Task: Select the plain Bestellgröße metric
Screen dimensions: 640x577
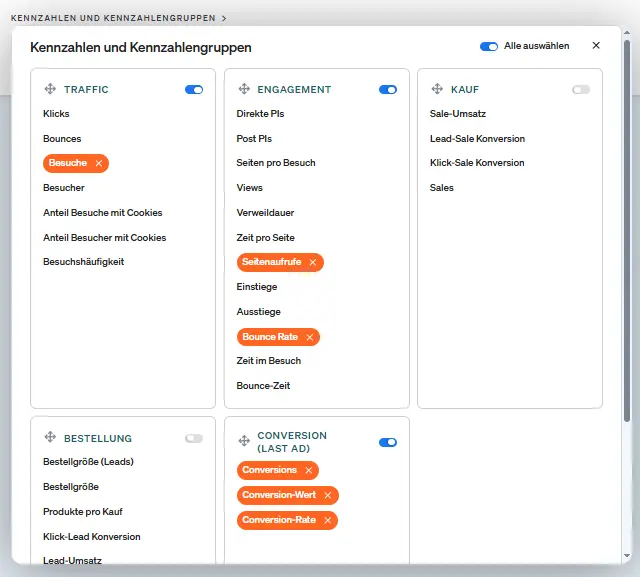Action: coord(71,487)
